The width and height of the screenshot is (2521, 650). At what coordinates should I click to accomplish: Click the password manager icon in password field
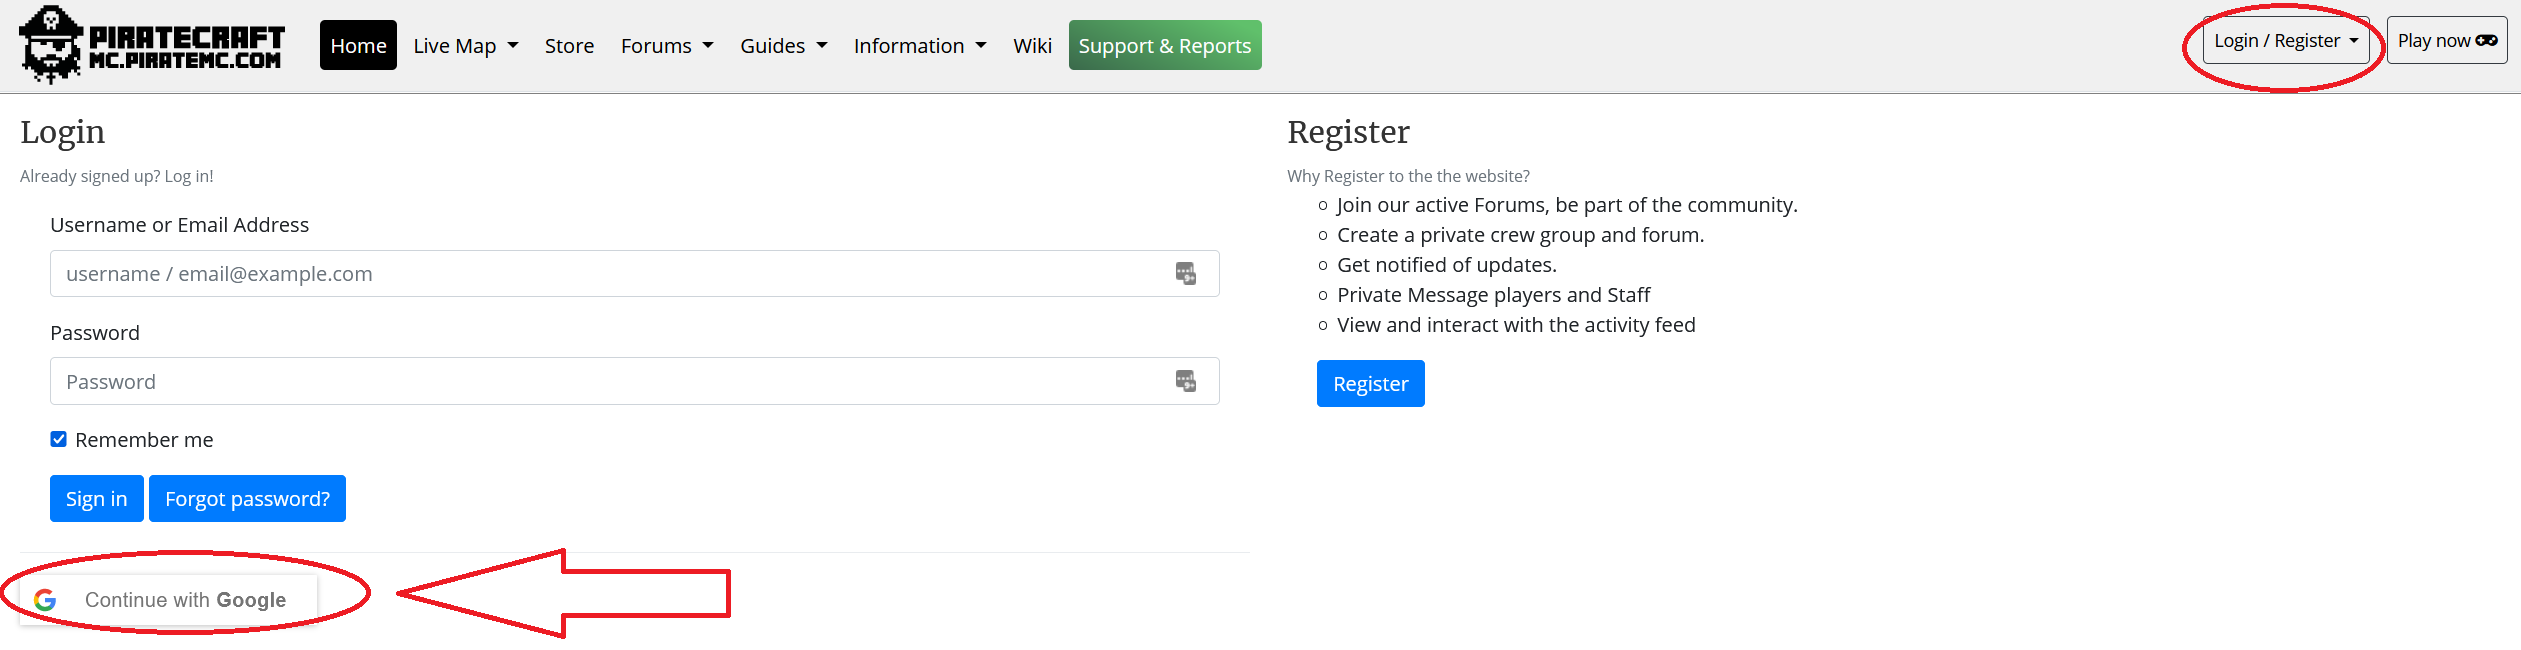point(1185,381)
